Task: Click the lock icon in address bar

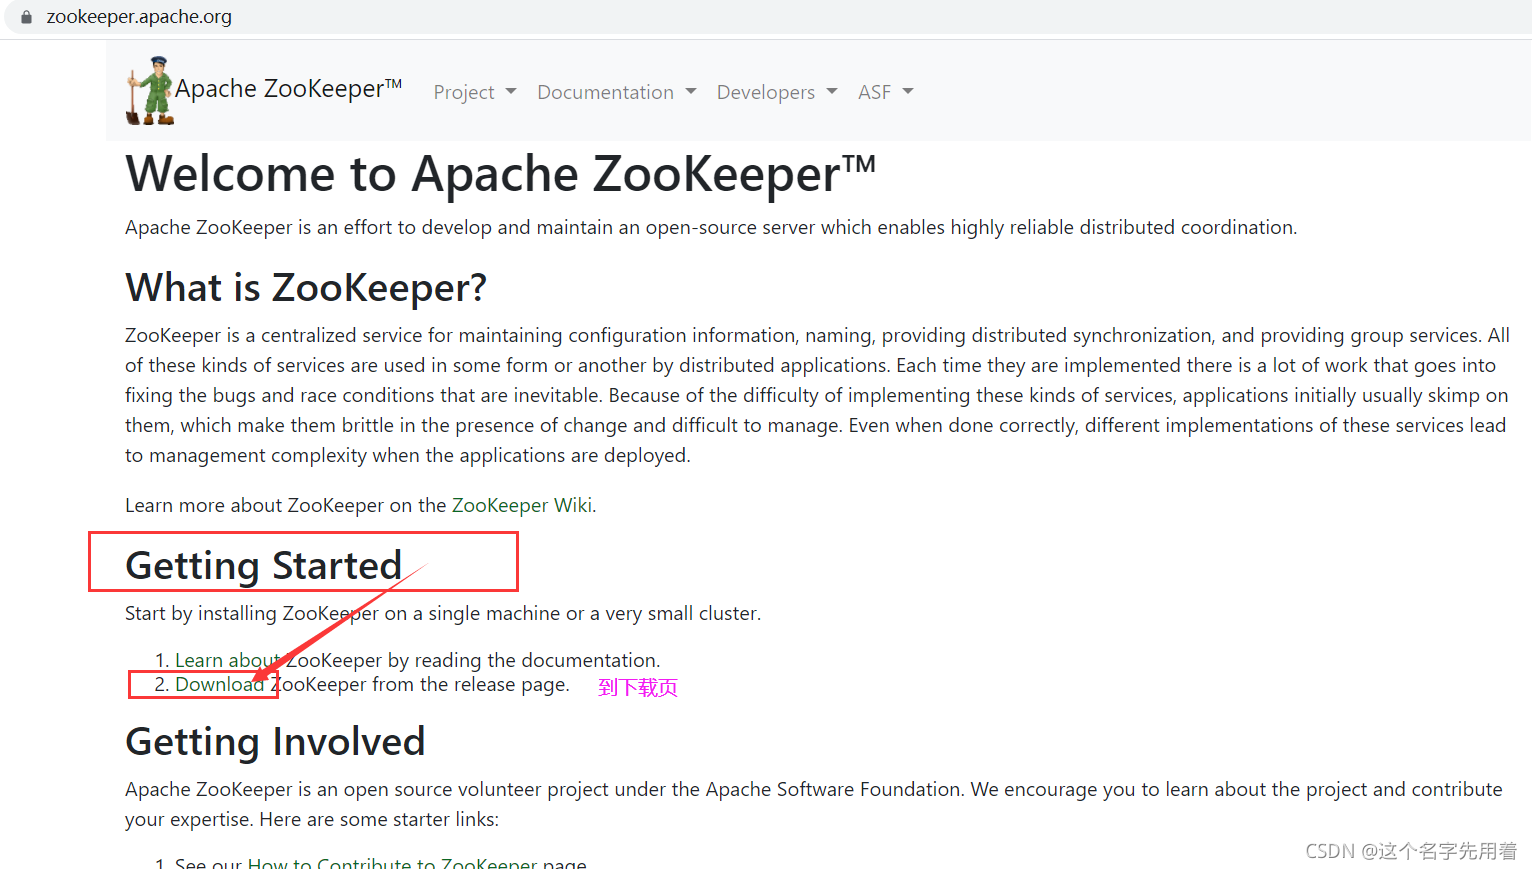Action: pos(27,17)
